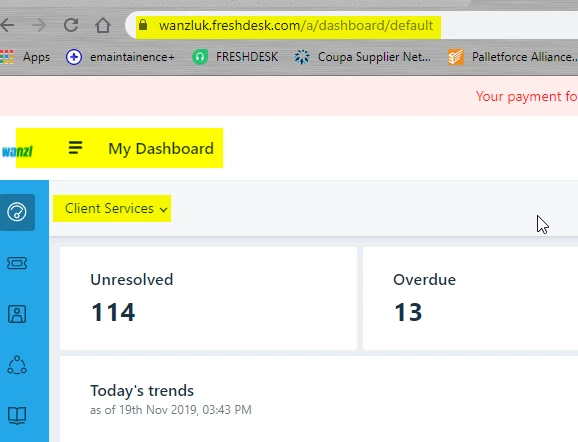Open the Social icon in sidebar
578x442 pixels.
click(x=17, y=365)
